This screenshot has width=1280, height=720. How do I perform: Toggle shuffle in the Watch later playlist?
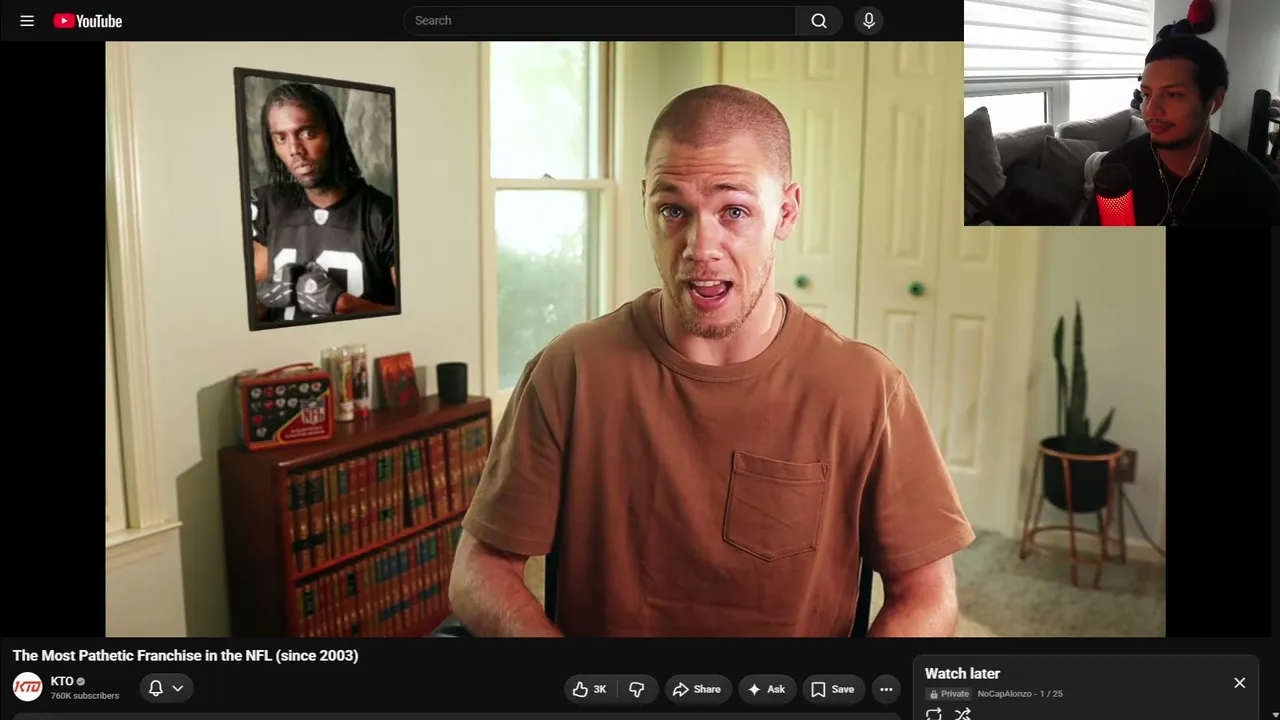962,714
